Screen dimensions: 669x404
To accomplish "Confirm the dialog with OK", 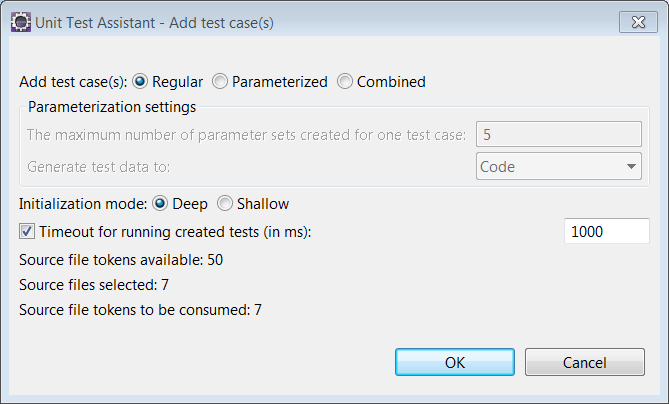I will tap(455, 362).
